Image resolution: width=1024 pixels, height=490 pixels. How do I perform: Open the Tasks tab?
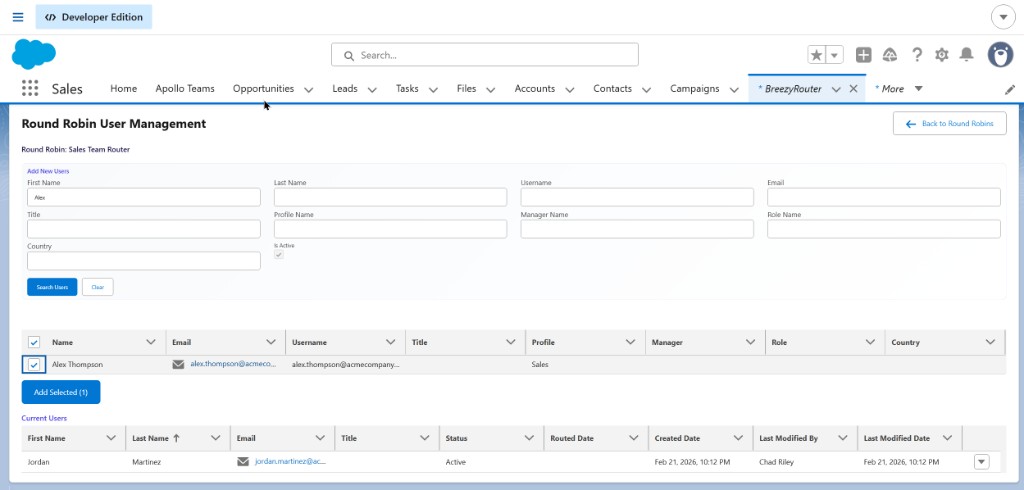tap(407, 89)
